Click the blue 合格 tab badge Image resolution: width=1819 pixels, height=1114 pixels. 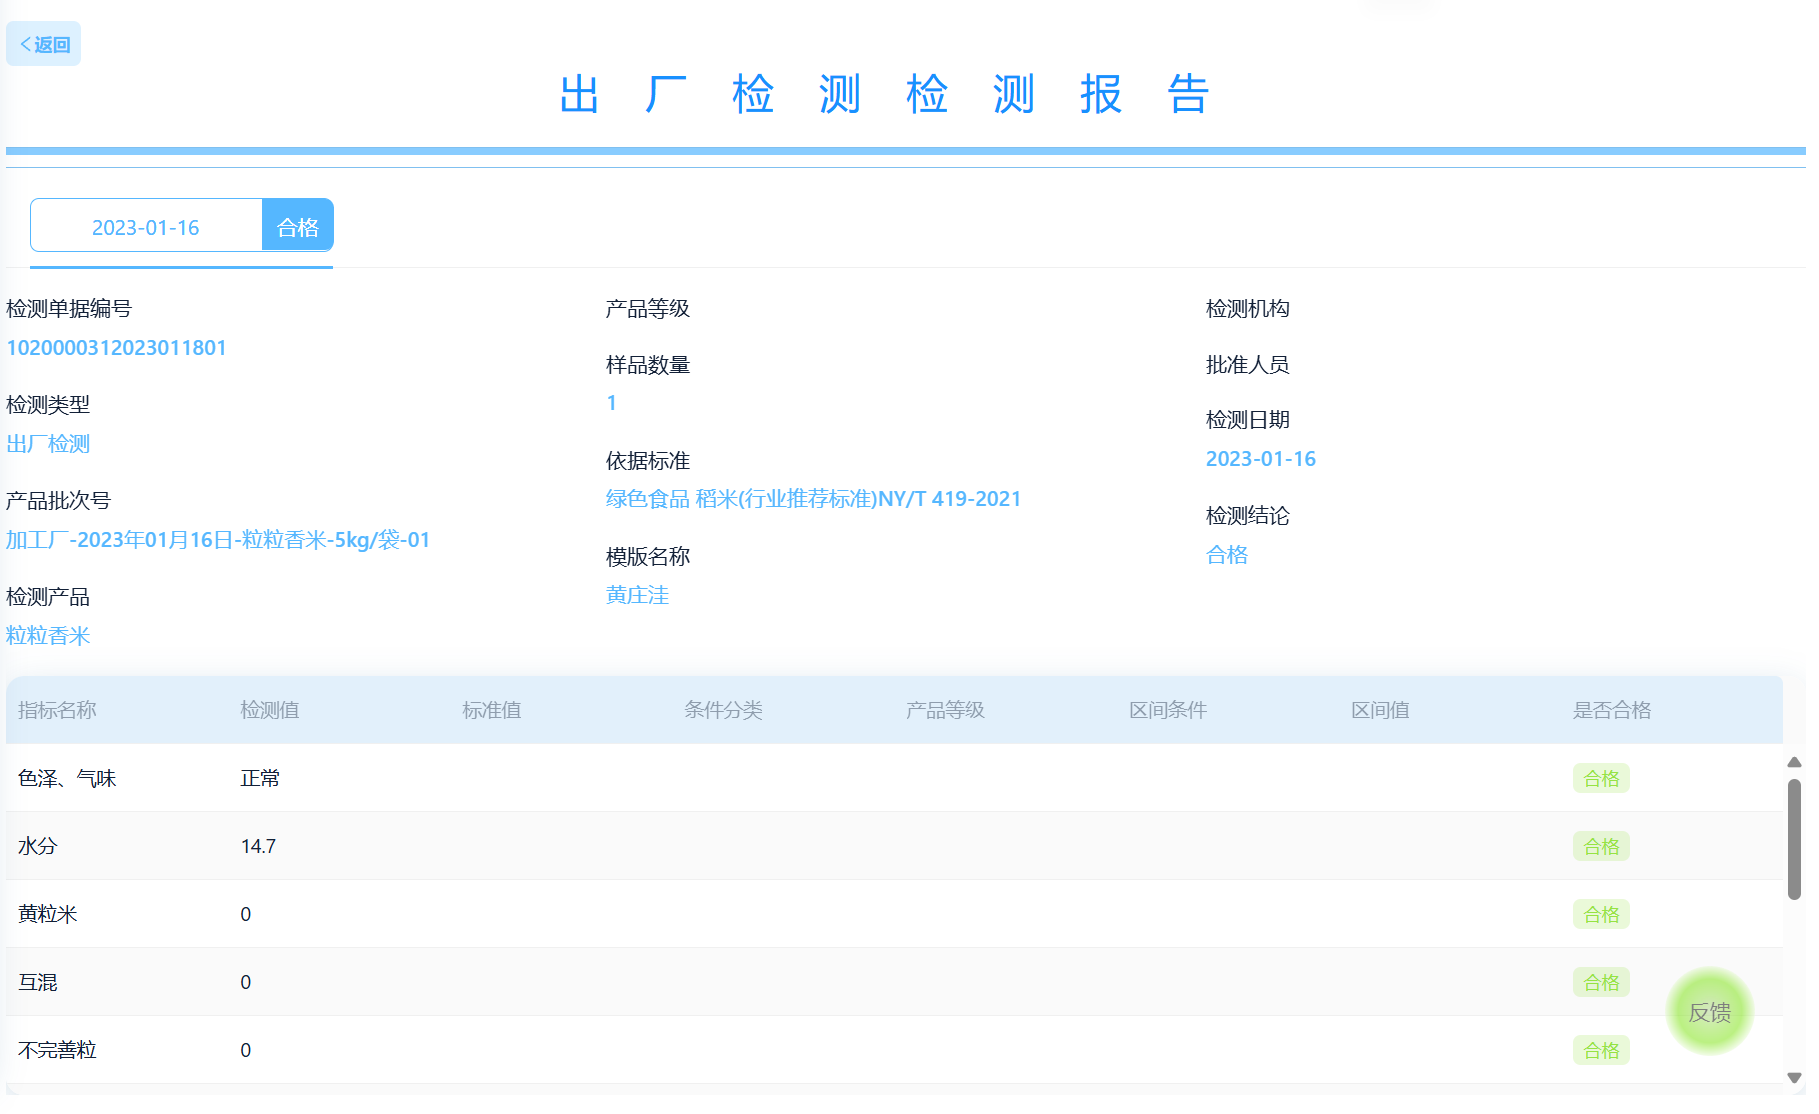tap(298, 227)
